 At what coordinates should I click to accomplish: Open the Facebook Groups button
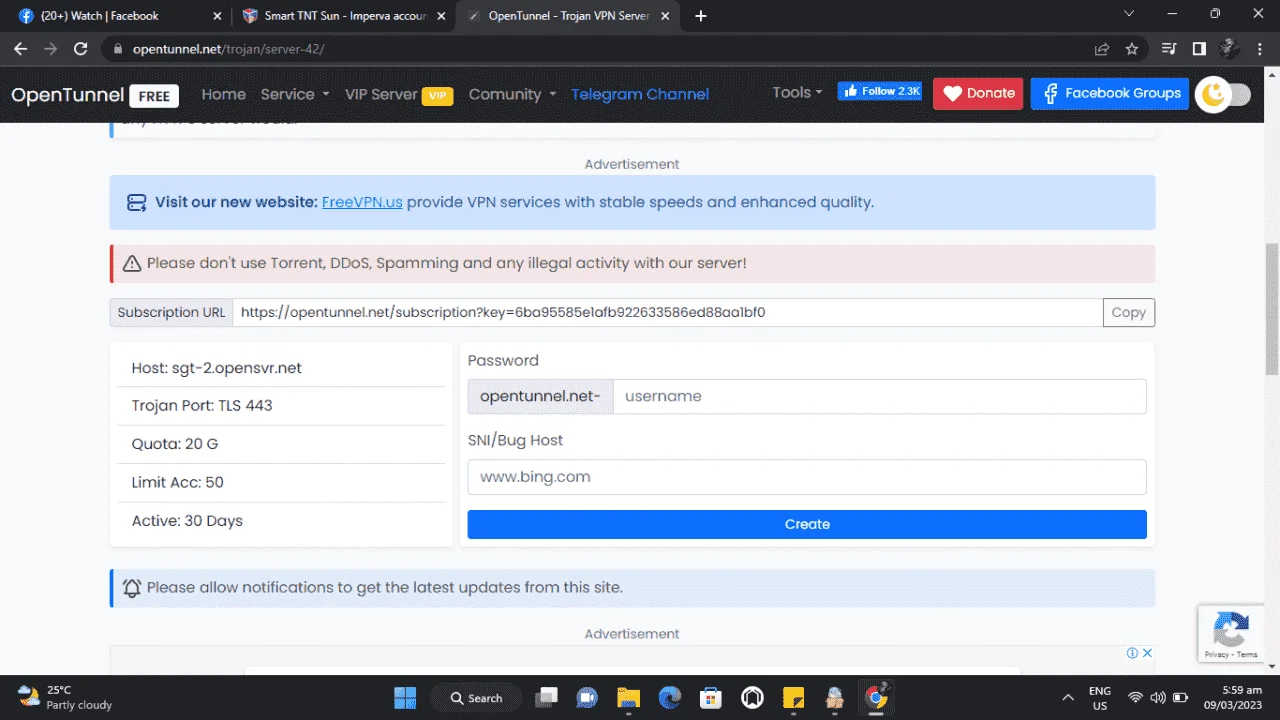pos(1110,93)
